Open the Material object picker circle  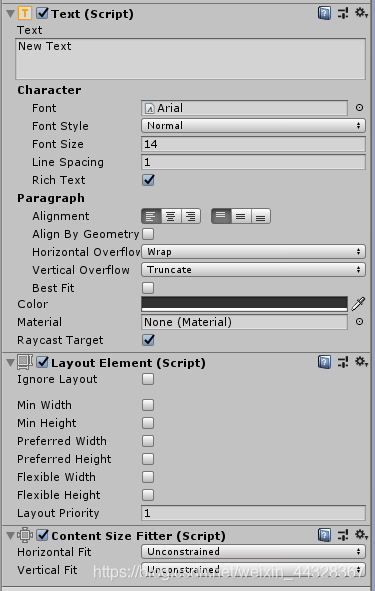pos(359,322)
